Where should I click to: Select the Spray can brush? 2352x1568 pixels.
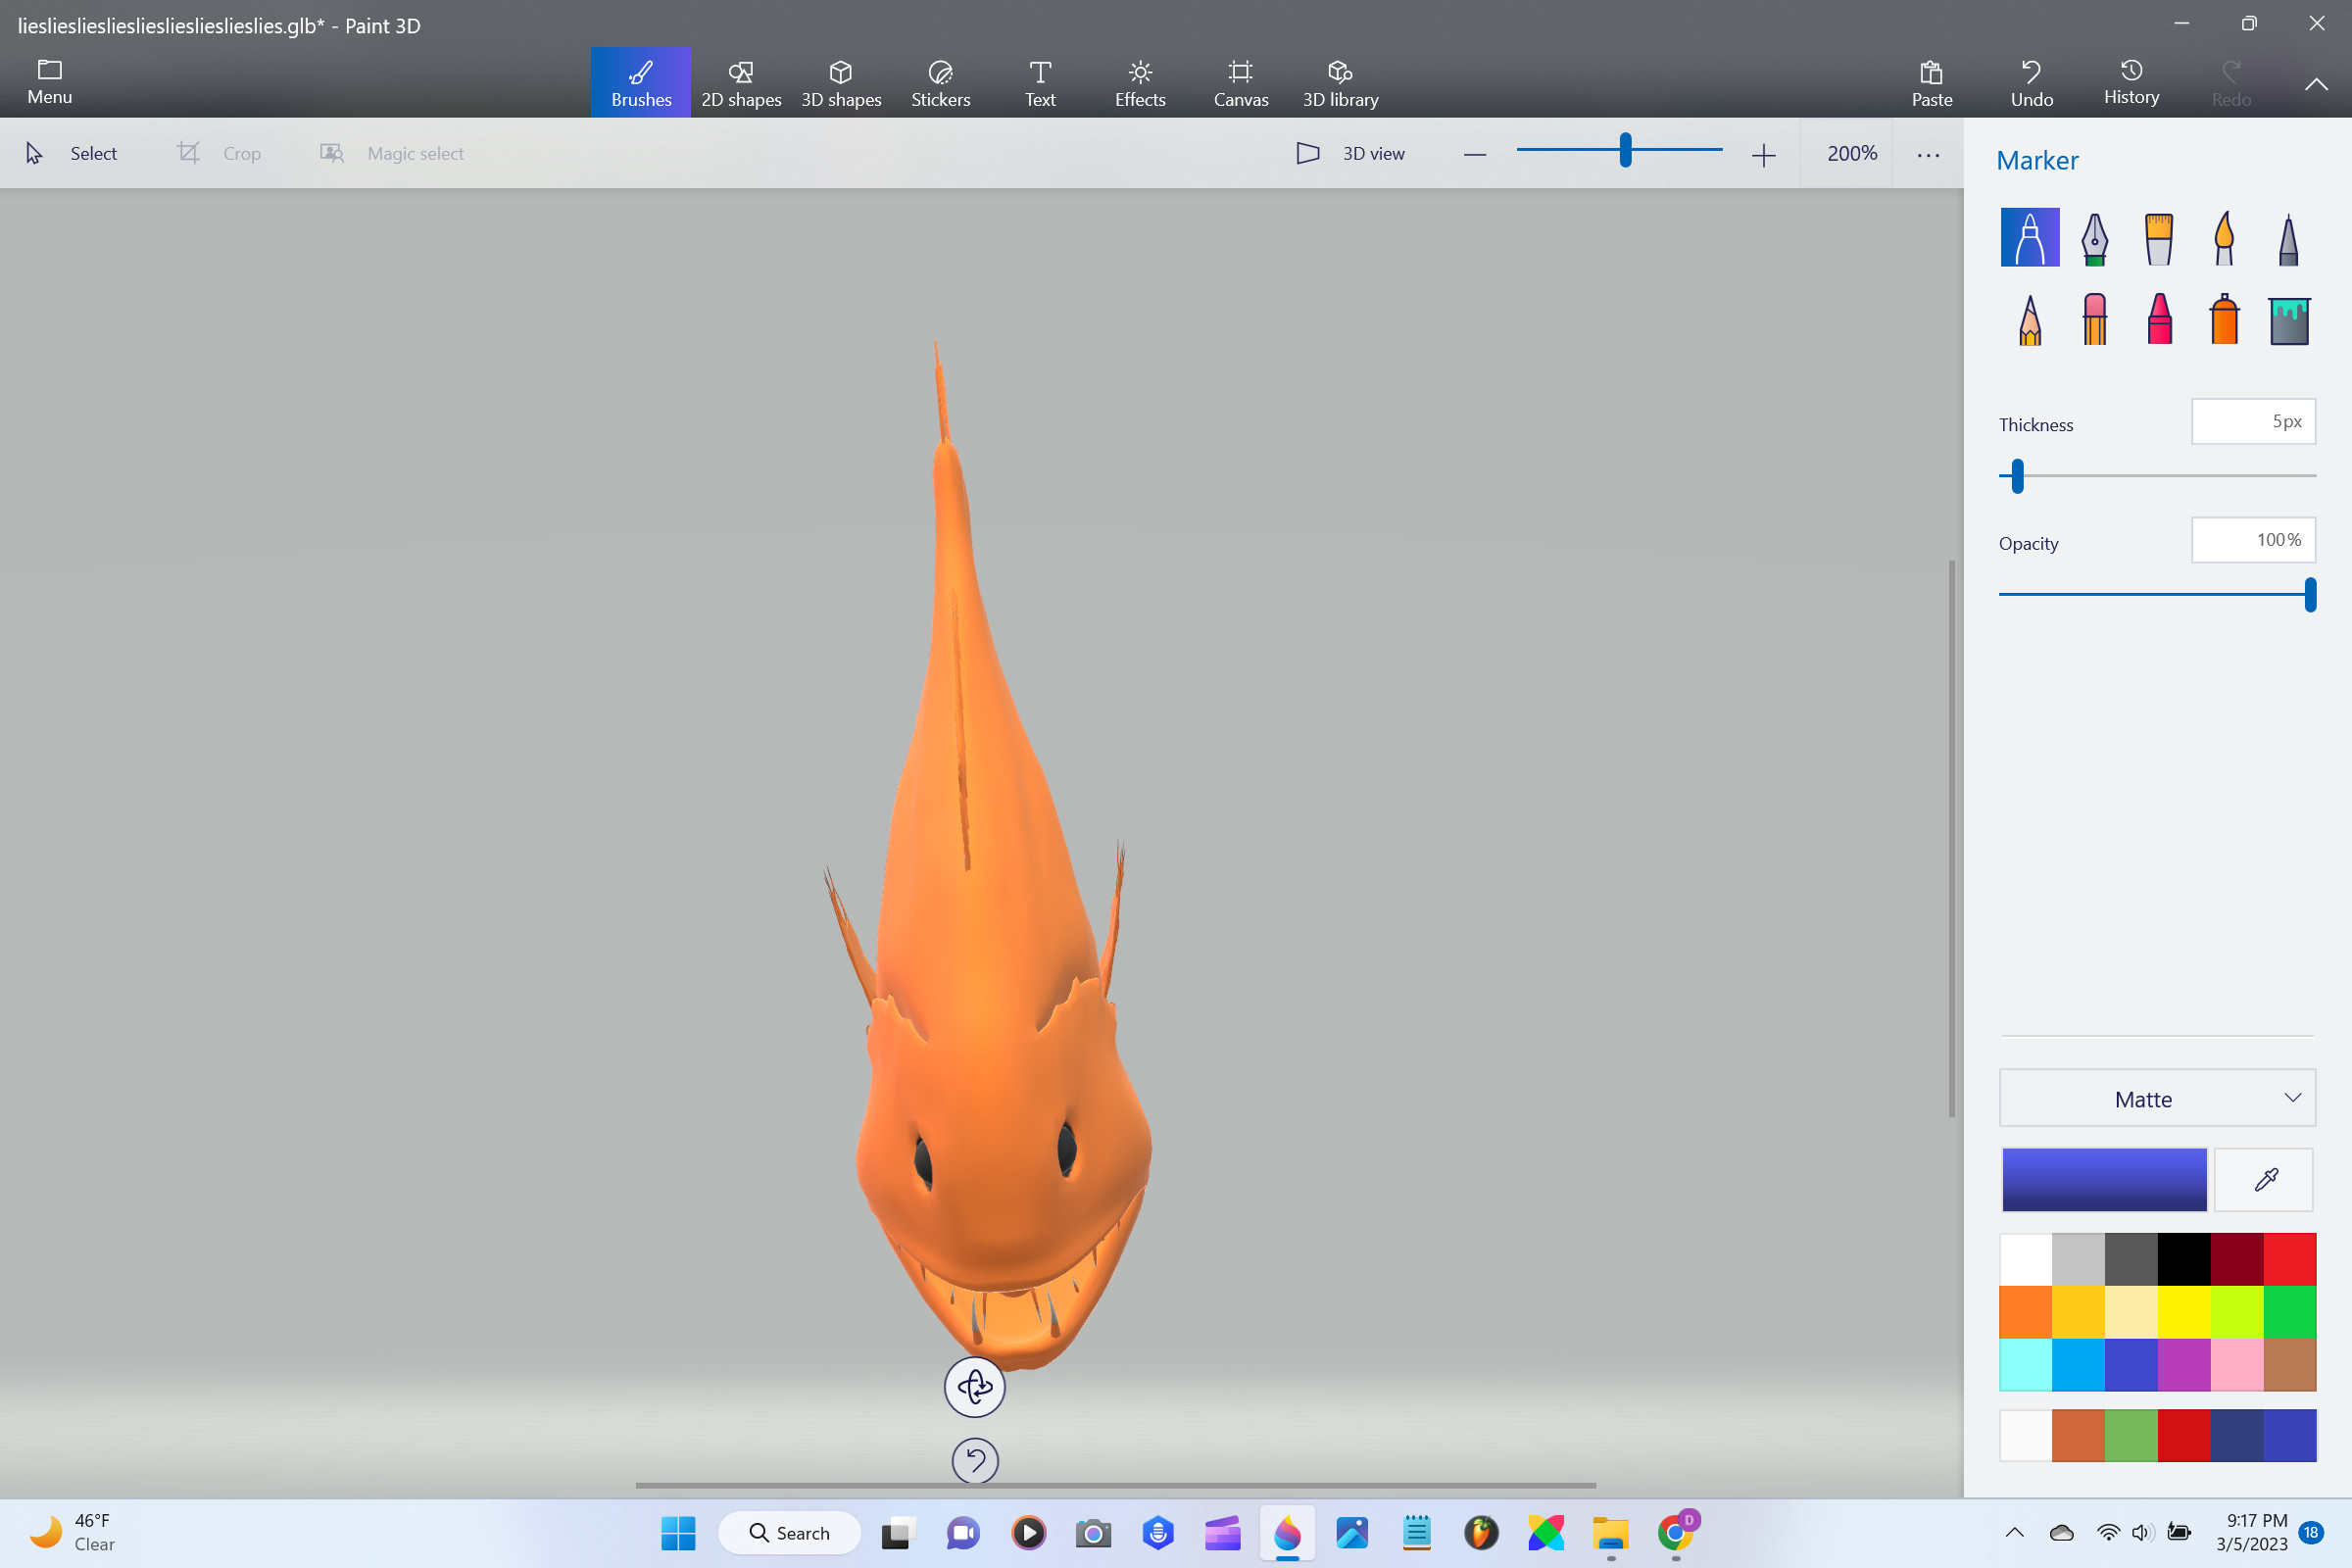click(x=2224, y=320)
